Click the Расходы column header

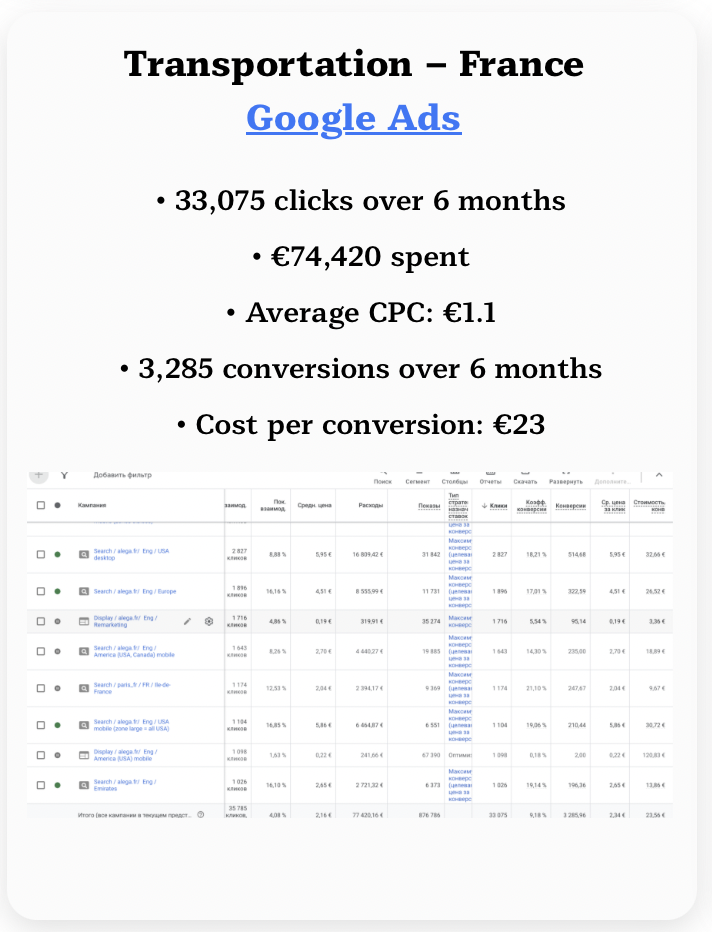point(371,505)
